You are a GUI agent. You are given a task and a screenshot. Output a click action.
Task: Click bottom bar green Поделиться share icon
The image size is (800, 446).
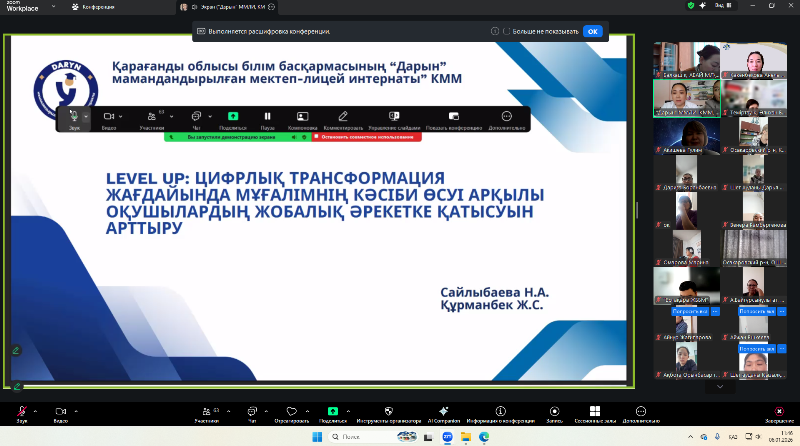click(x=333, y=411)
